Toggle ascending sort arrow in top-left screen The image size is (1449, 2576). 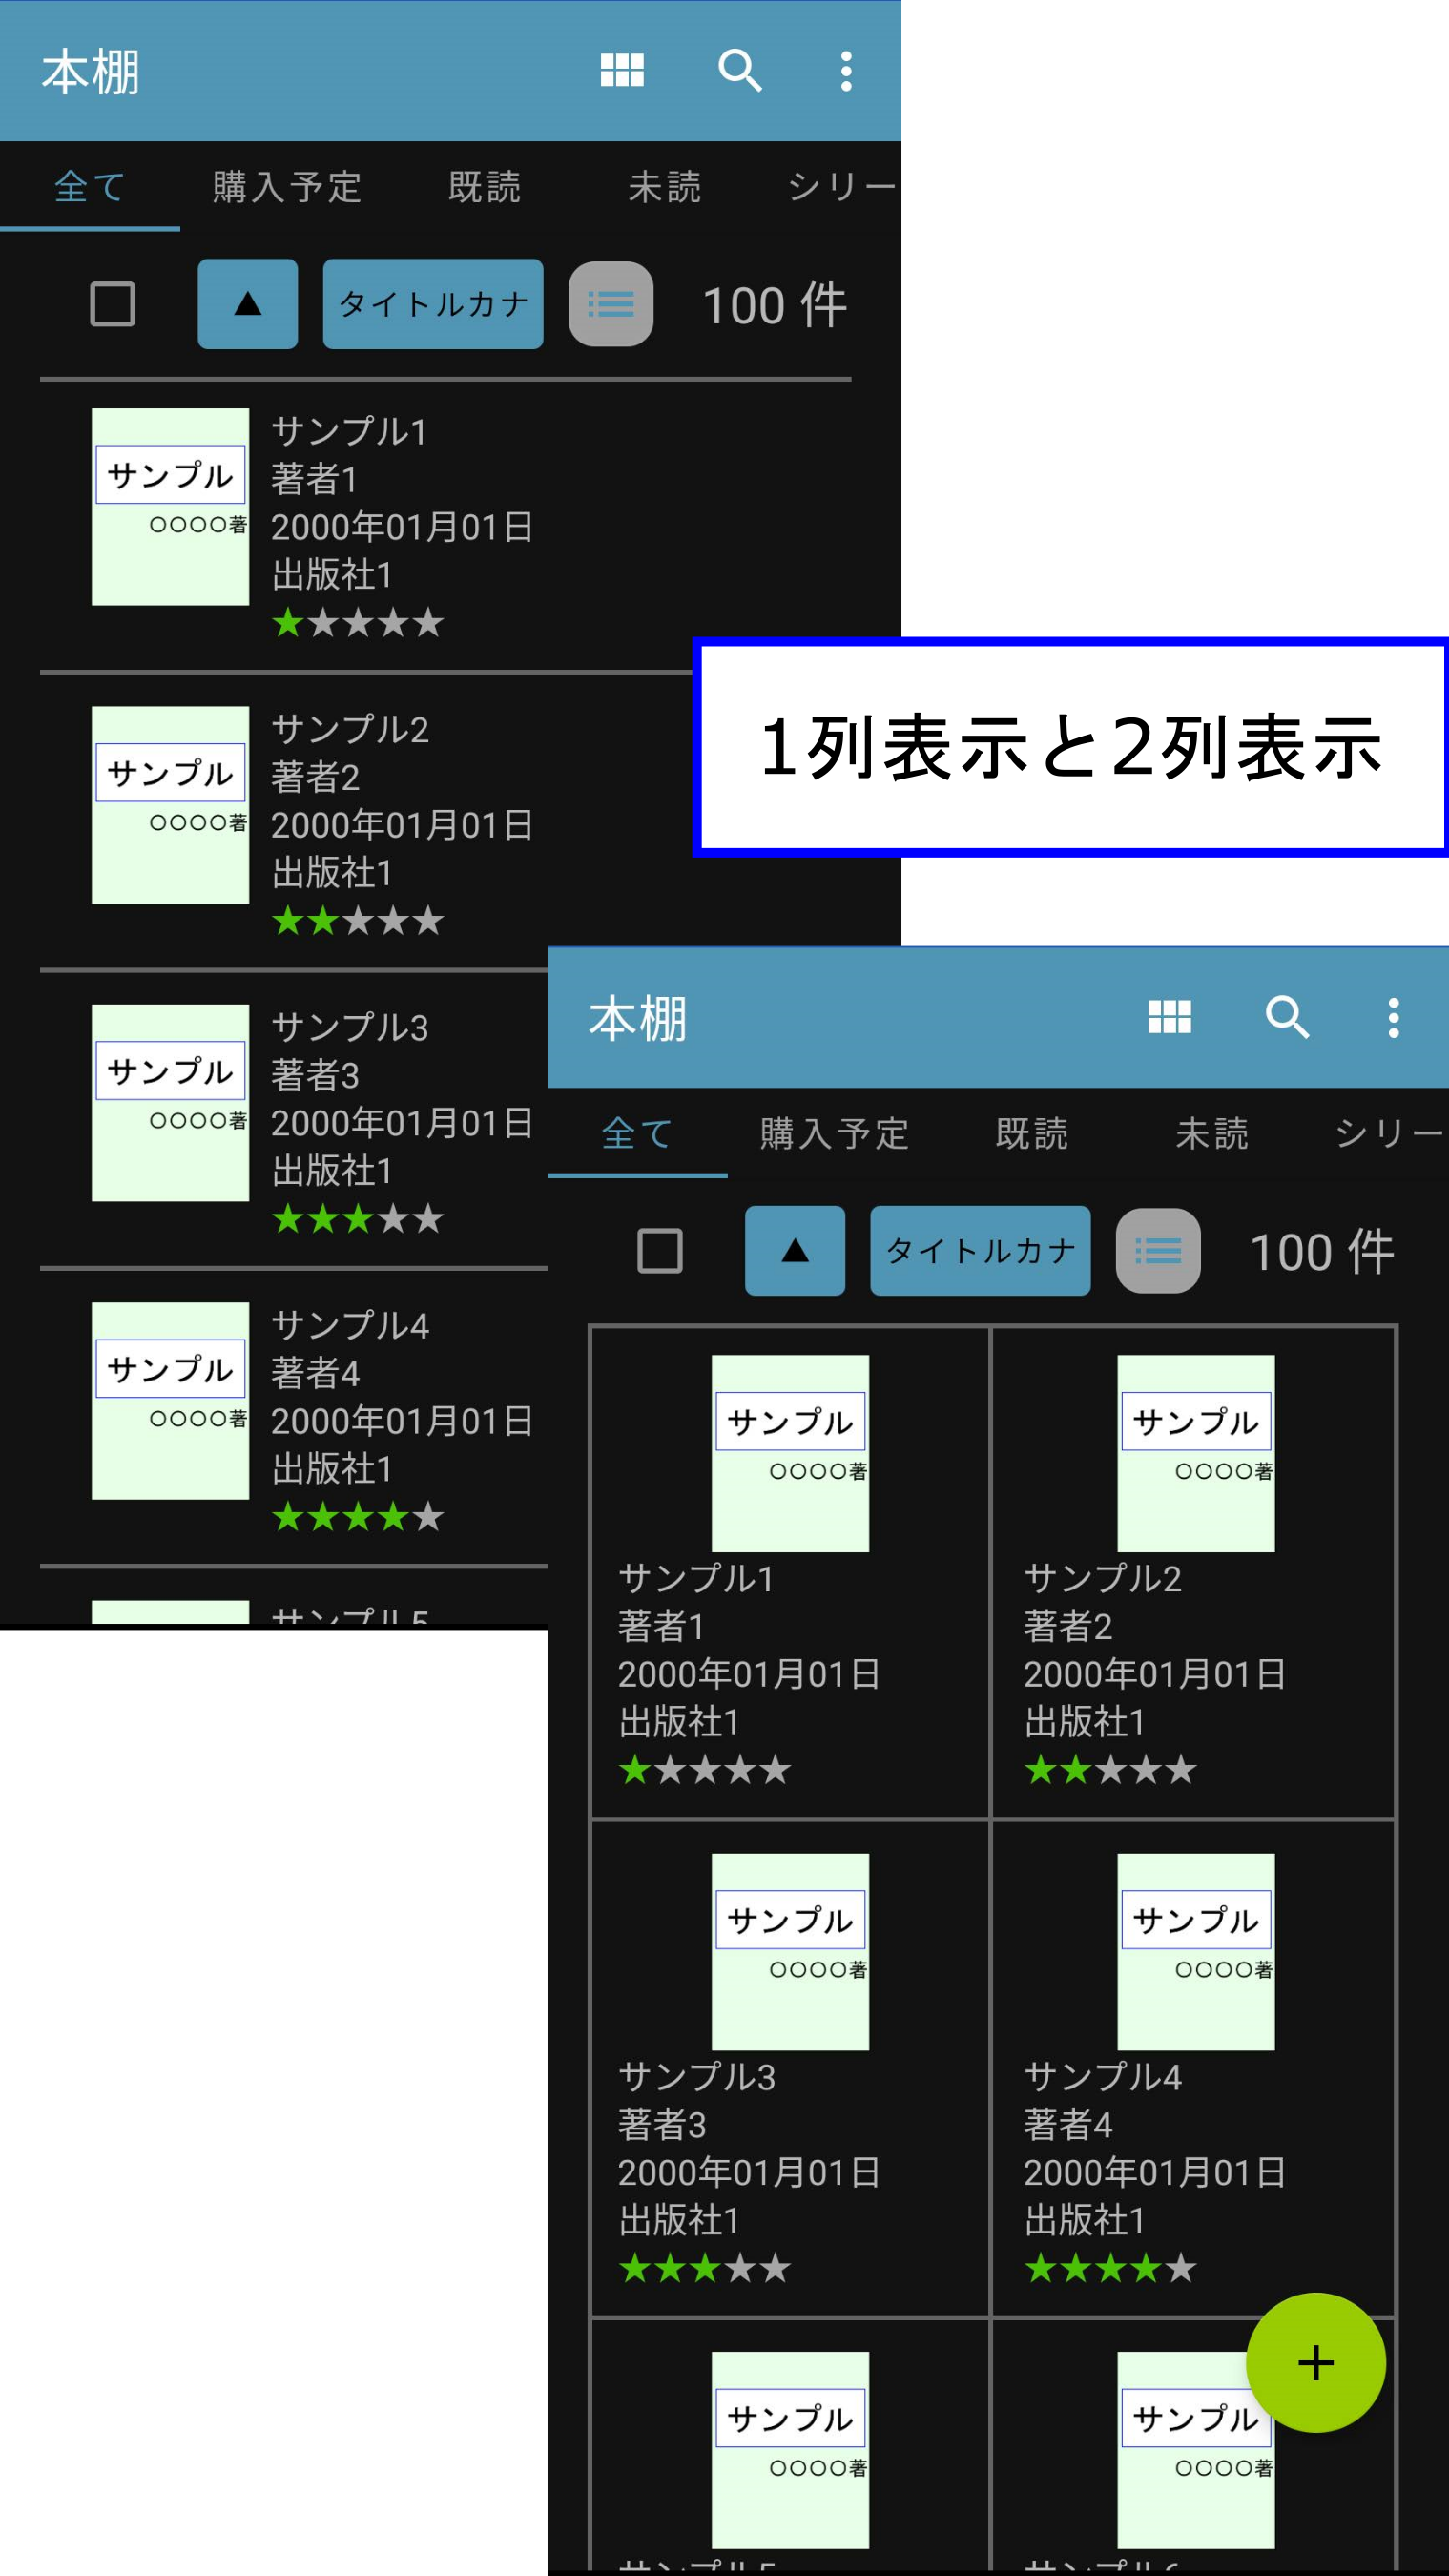247,304
